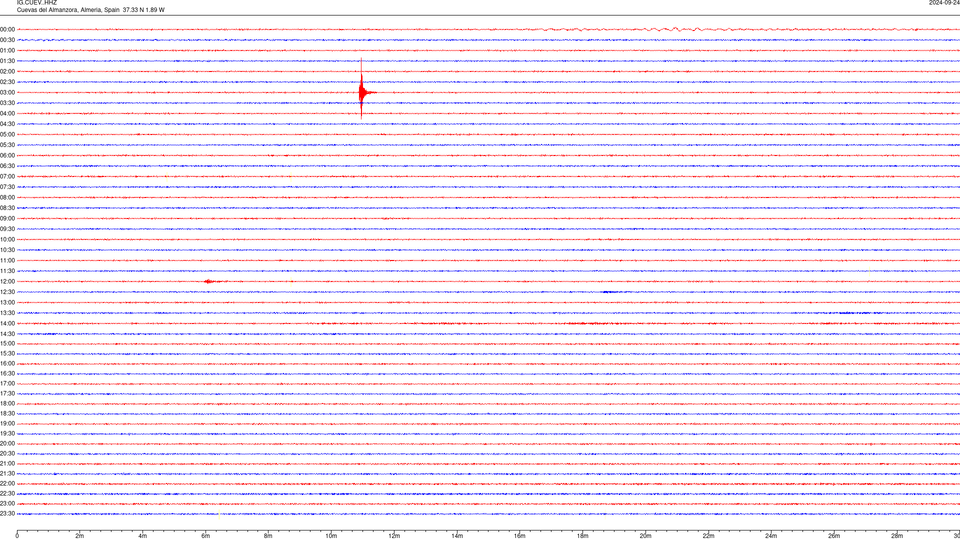Click the 18:30 trace label
960x540 pixels.
pyautogui.click(x=7, y=414)
